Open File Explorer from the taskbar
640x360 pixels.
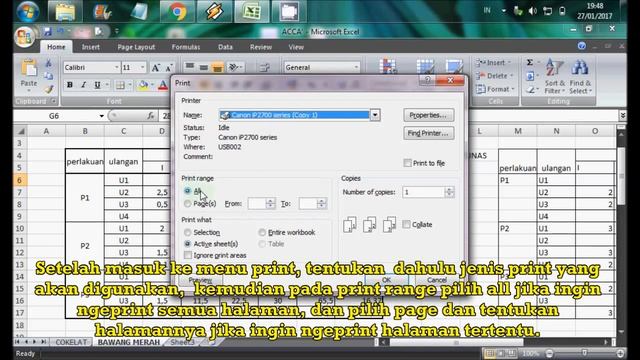pos(65,11)
